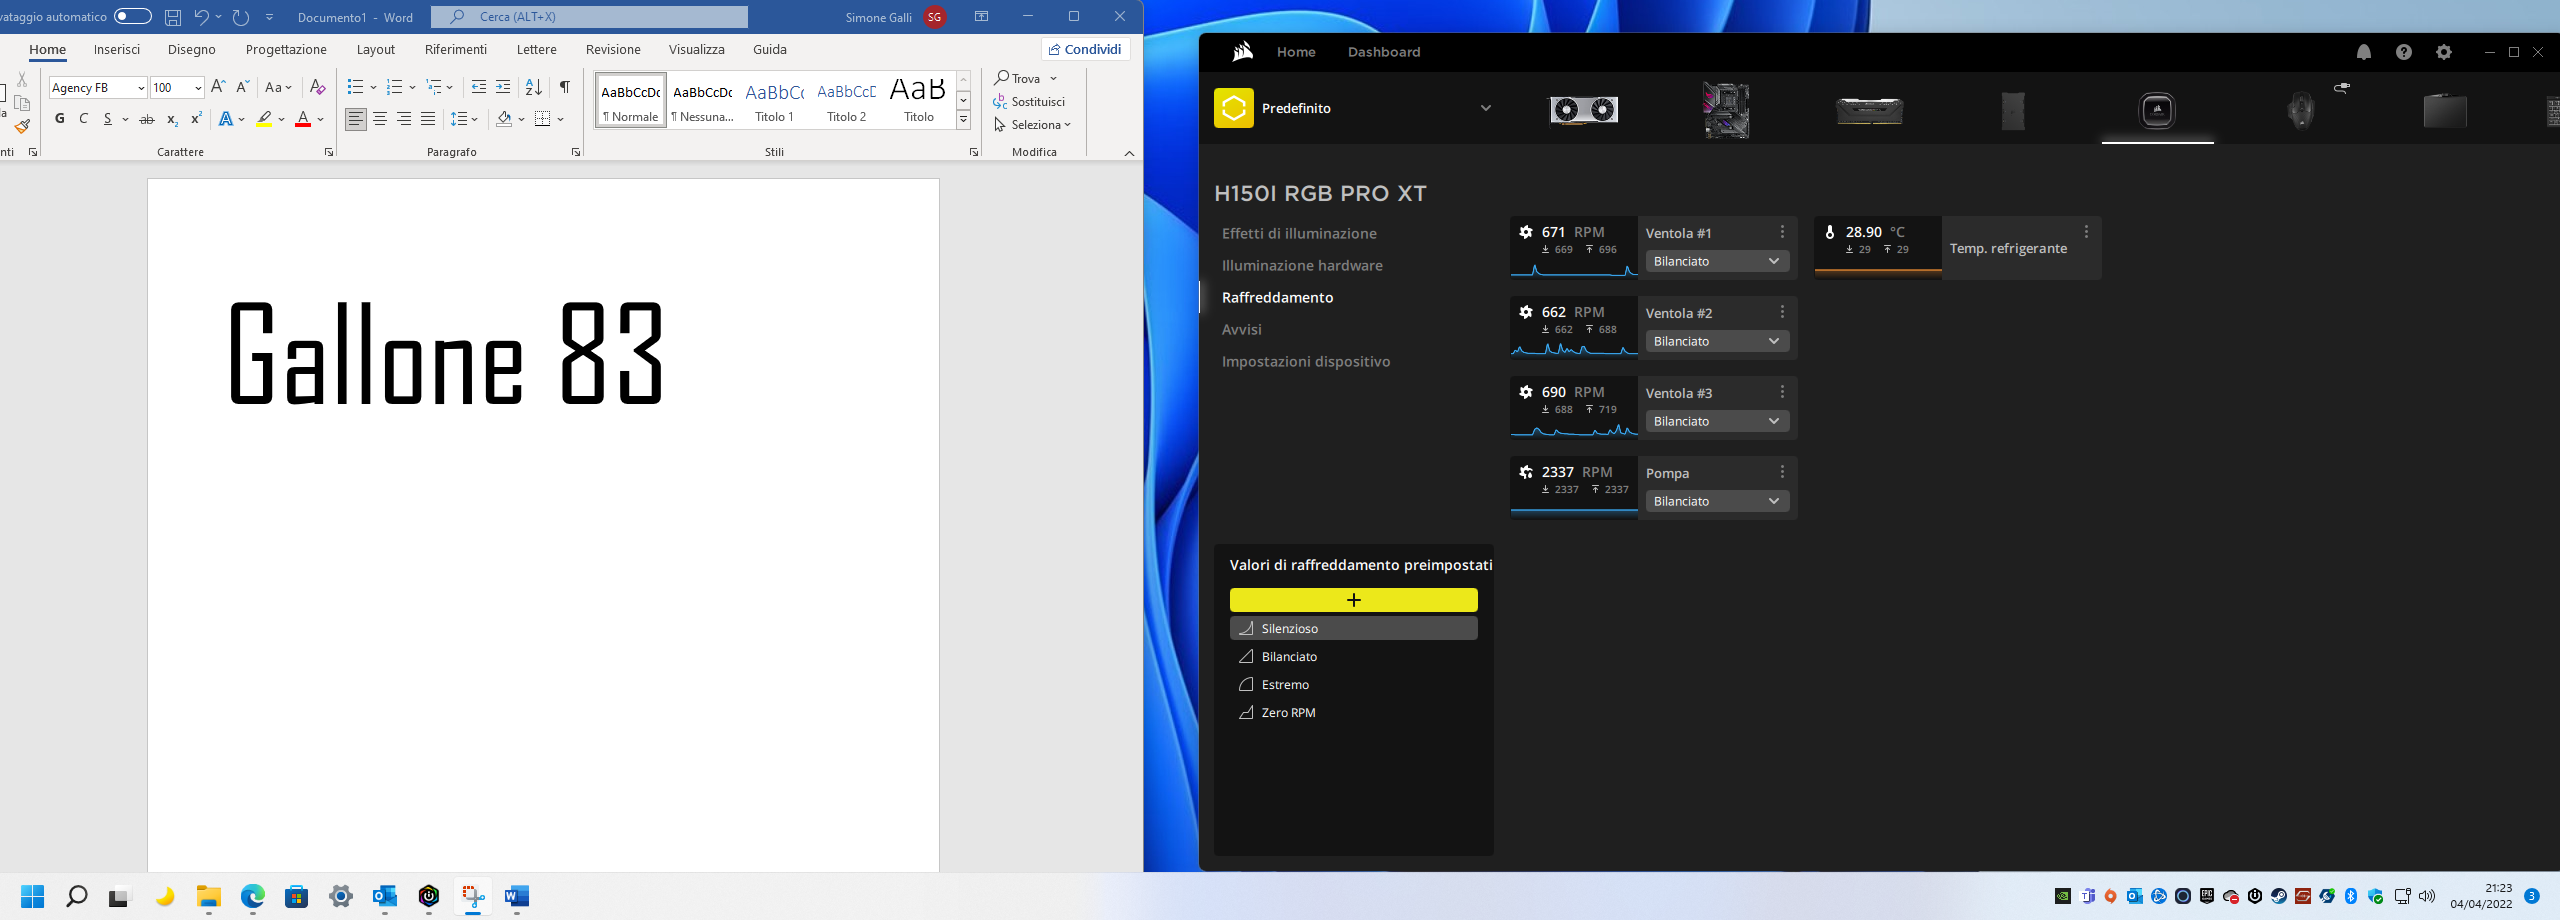Viewport: 2560px width, 920px height.
Task: Sort the selected text alphabetically
Action: pos(534,87)
